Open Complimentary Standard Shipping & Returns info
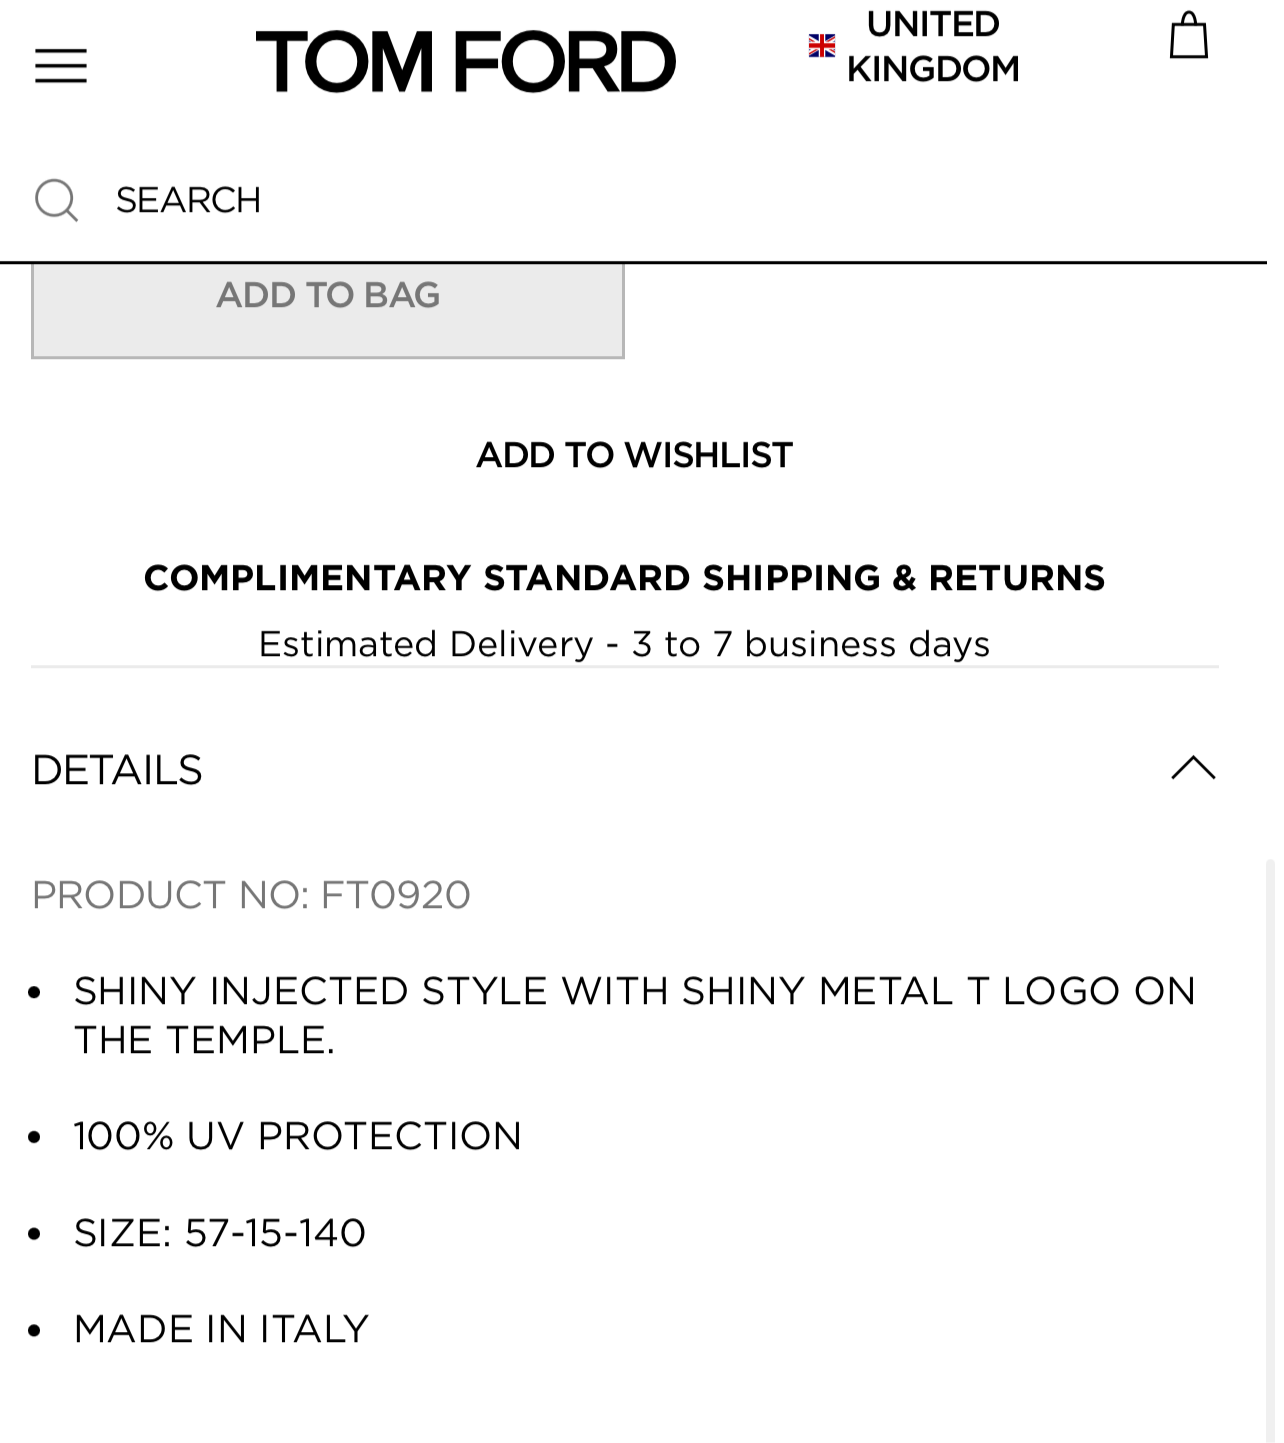1284x1443 pixels. click(624, 578)
